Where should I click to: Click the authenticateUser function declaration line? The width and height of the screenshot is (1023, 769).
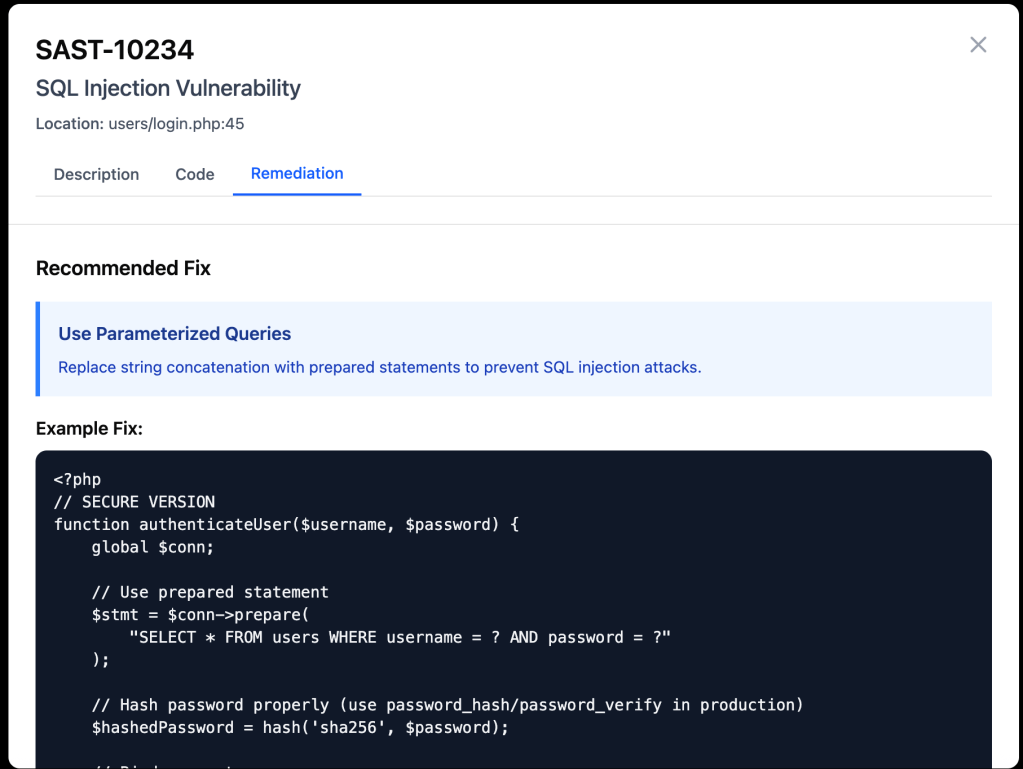pyautogui.click(x=286, y=524)
